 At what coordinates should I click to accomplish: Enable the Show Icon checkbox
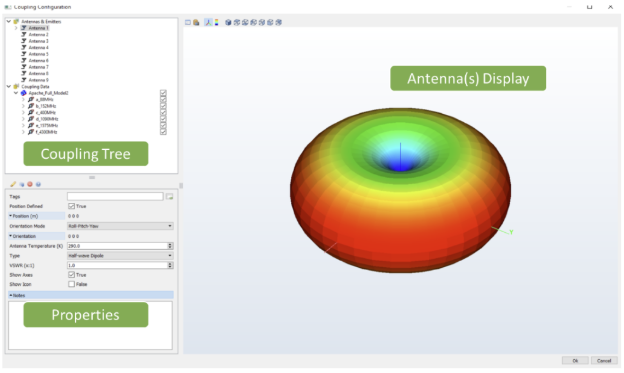click(71, 284)
